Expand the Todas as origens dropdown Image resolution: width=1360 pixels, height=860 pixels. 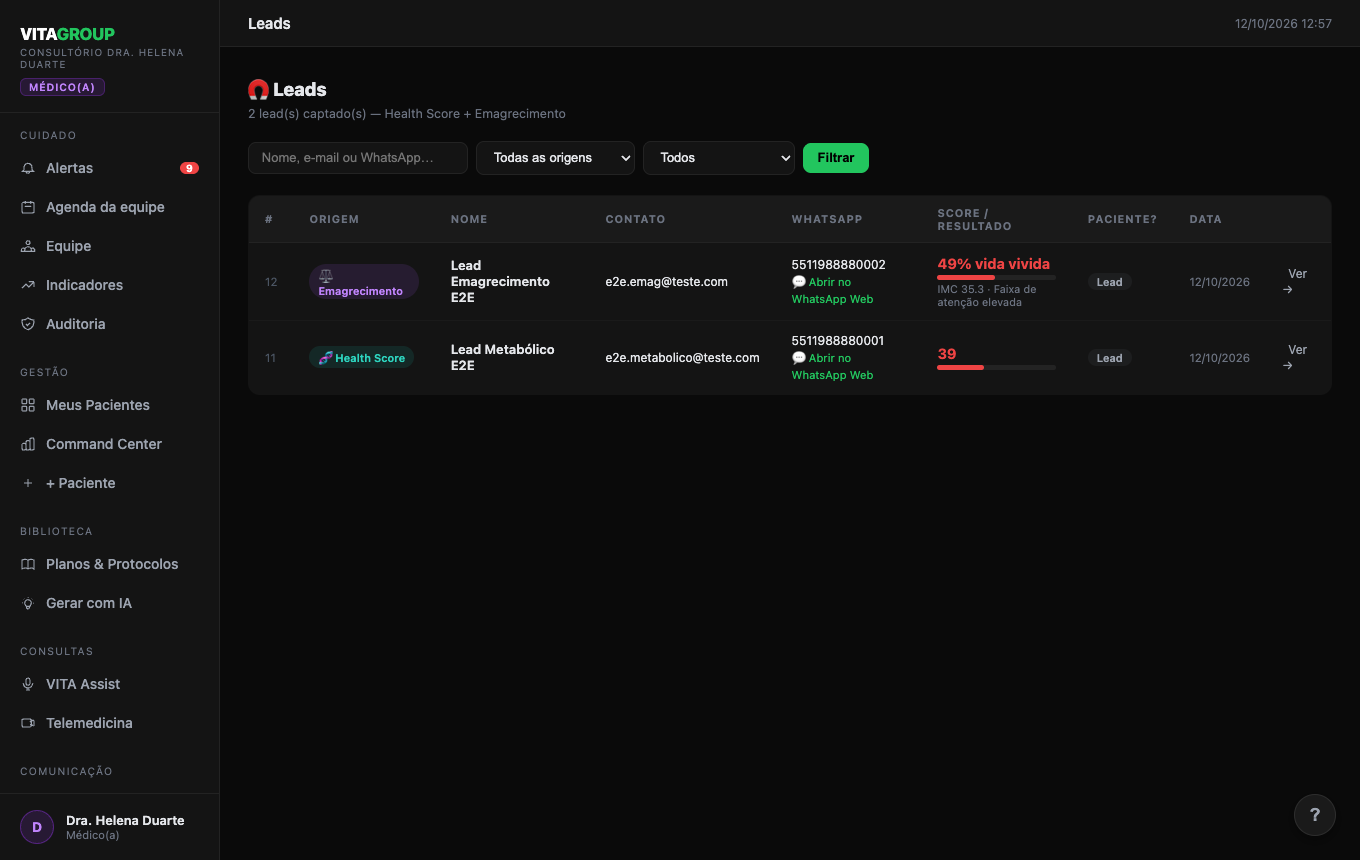point(555,158)
